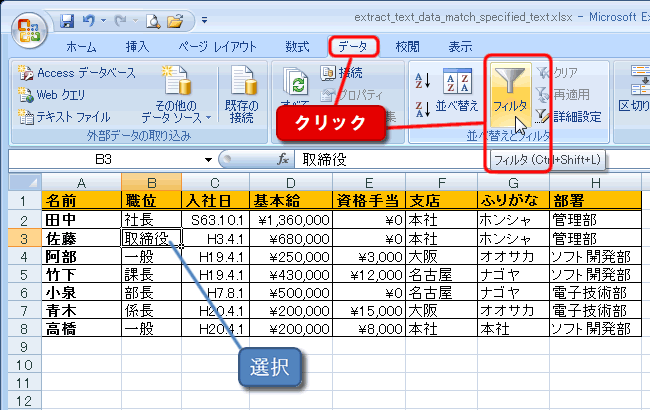Open undo history dropdown arrow

[103, 20]
